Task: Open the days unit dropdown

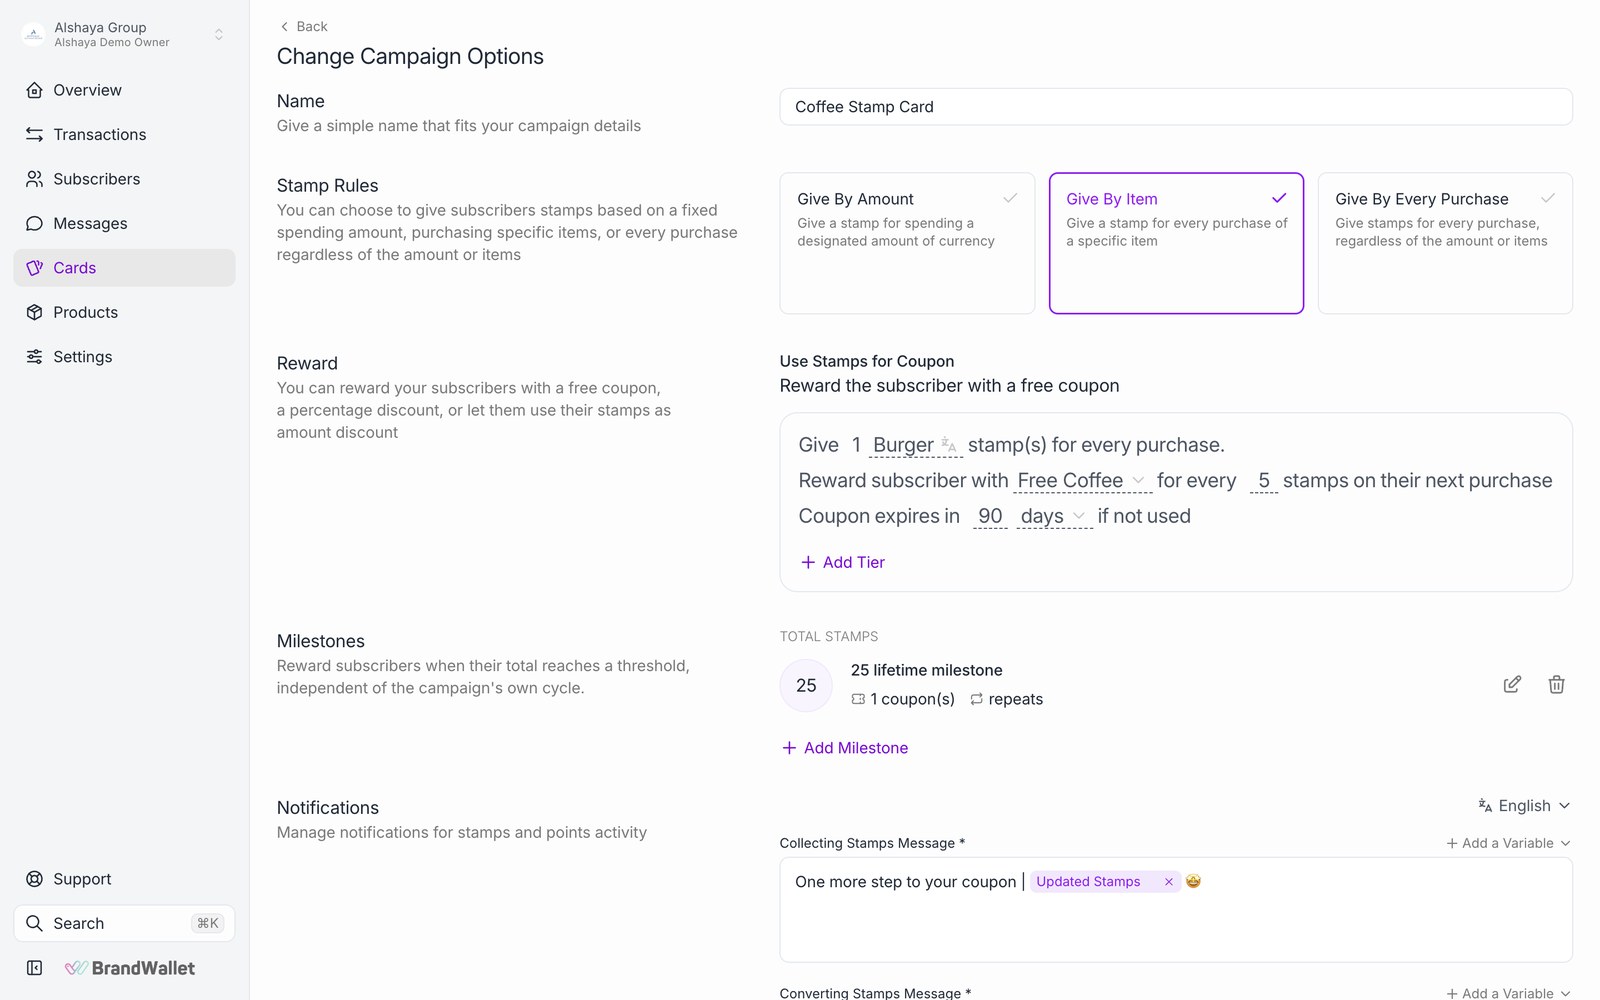Action: (x=1053, y=516)
